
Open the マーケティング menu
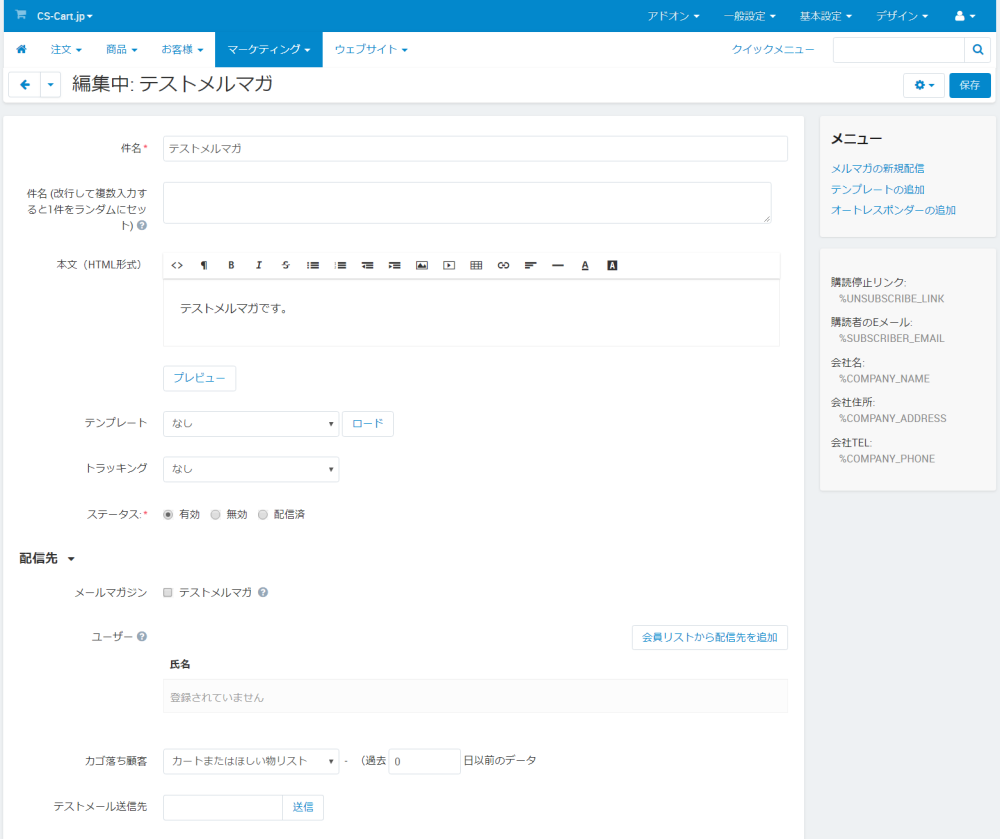(x=268, y=49)
